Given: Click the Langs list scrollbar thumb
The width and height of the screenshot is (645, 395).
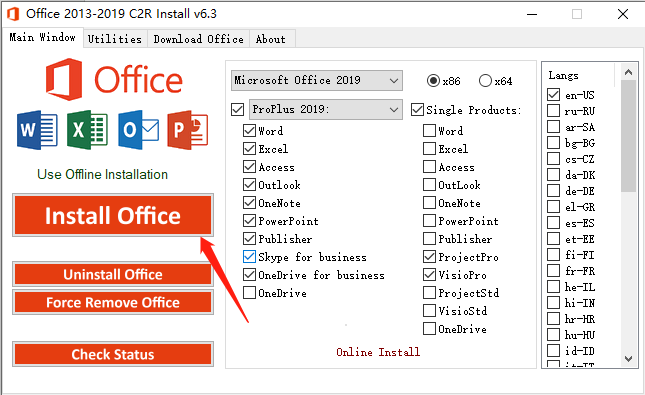Looking at the screenshot, I should coord(629,136).
